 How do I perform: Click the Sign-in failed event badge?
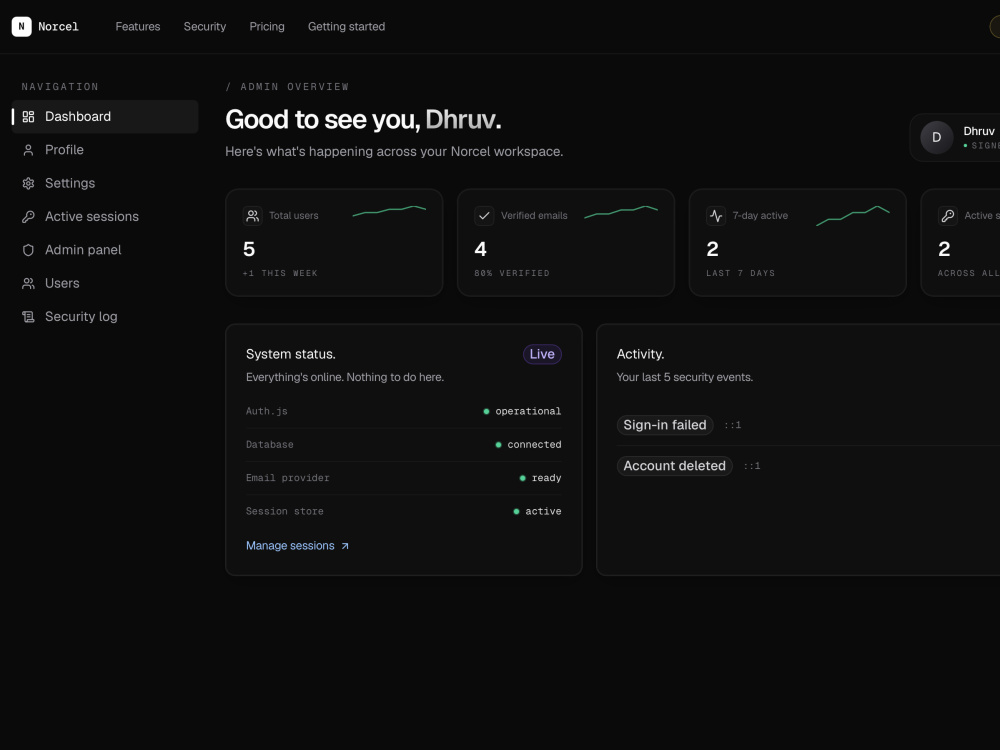coord(665,425)
